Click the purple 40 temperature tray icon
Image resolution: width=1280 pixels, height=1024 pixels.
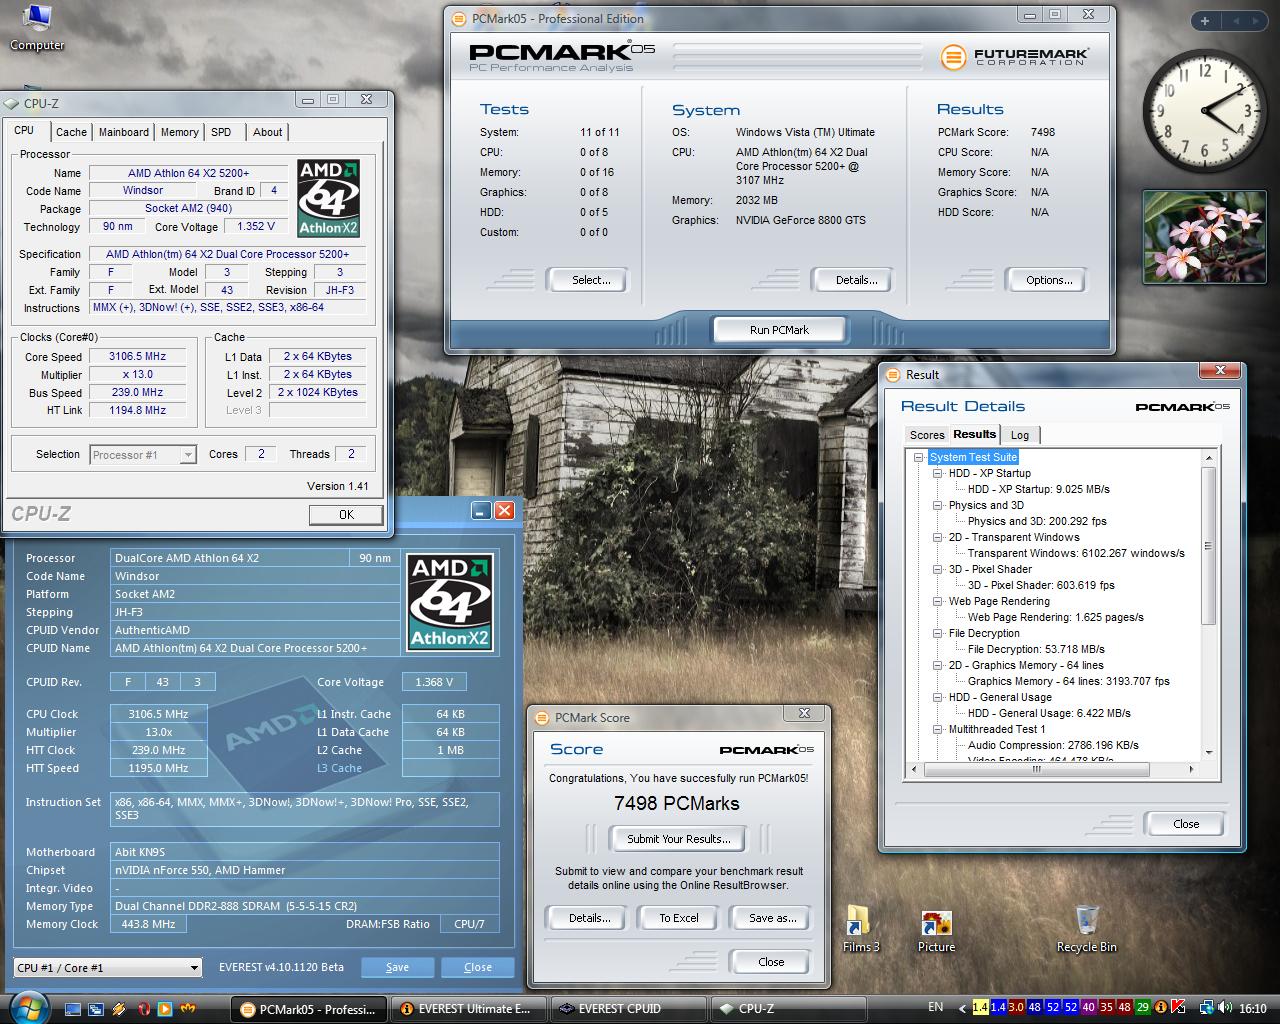(x=1089, y=1007)
